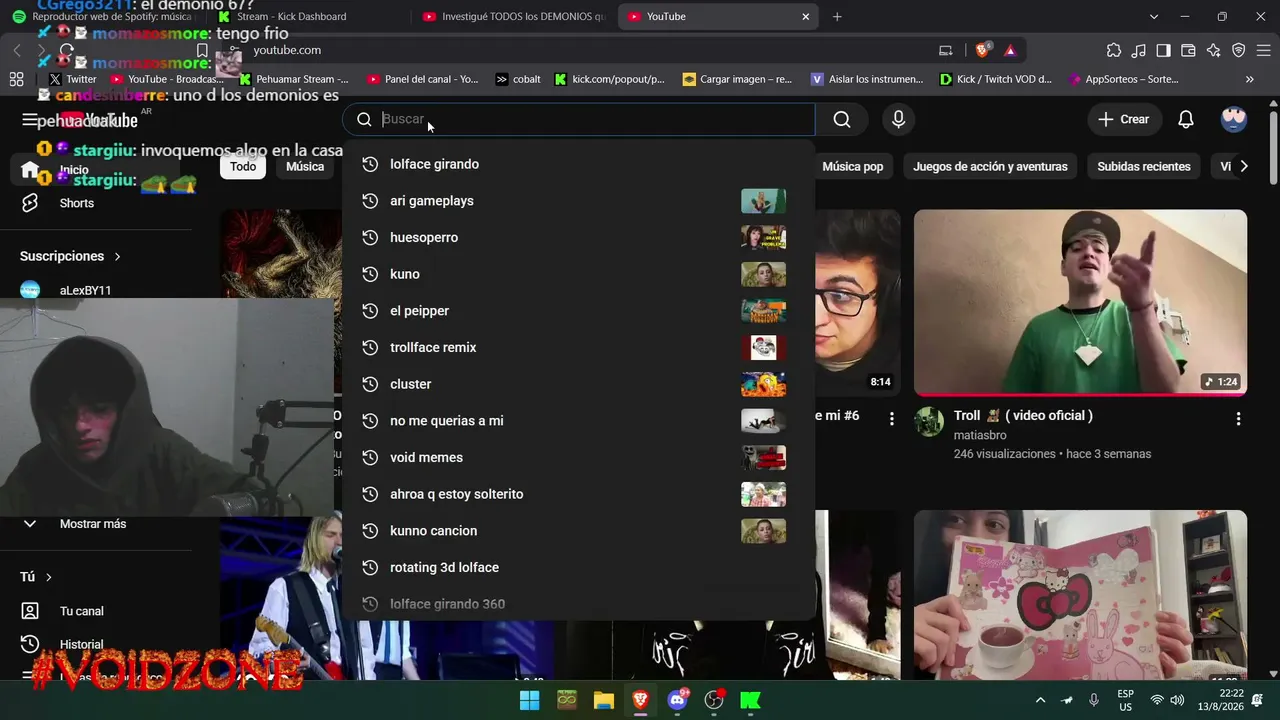Open the apps grid icon in bookmarks bar
Screen dimensions: 1280x720
coord(16,79)
